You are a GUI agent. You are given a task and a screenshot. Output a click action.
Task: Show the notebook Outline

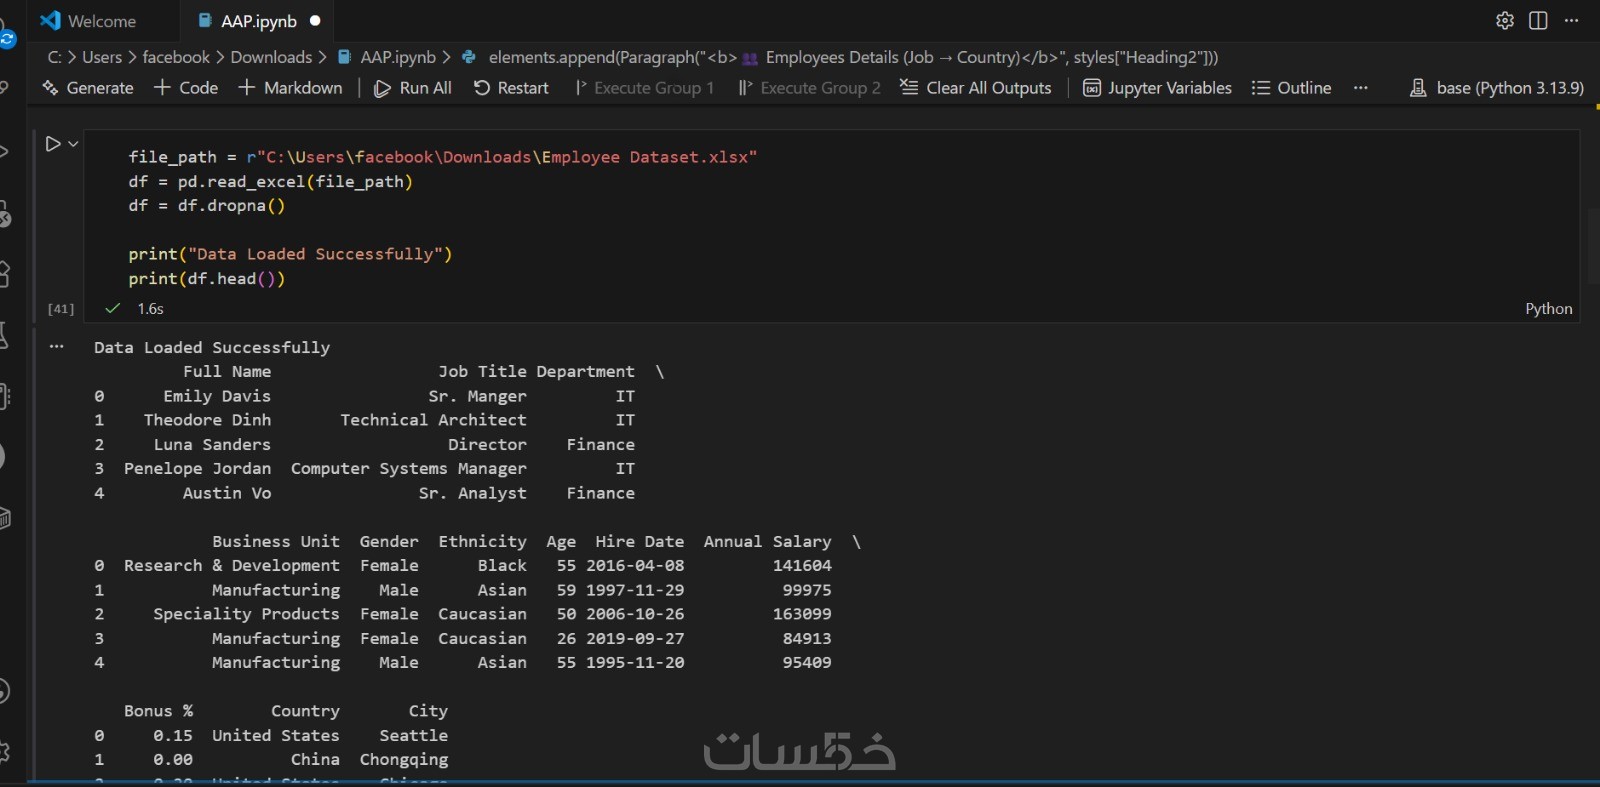tap(1291, 88)
